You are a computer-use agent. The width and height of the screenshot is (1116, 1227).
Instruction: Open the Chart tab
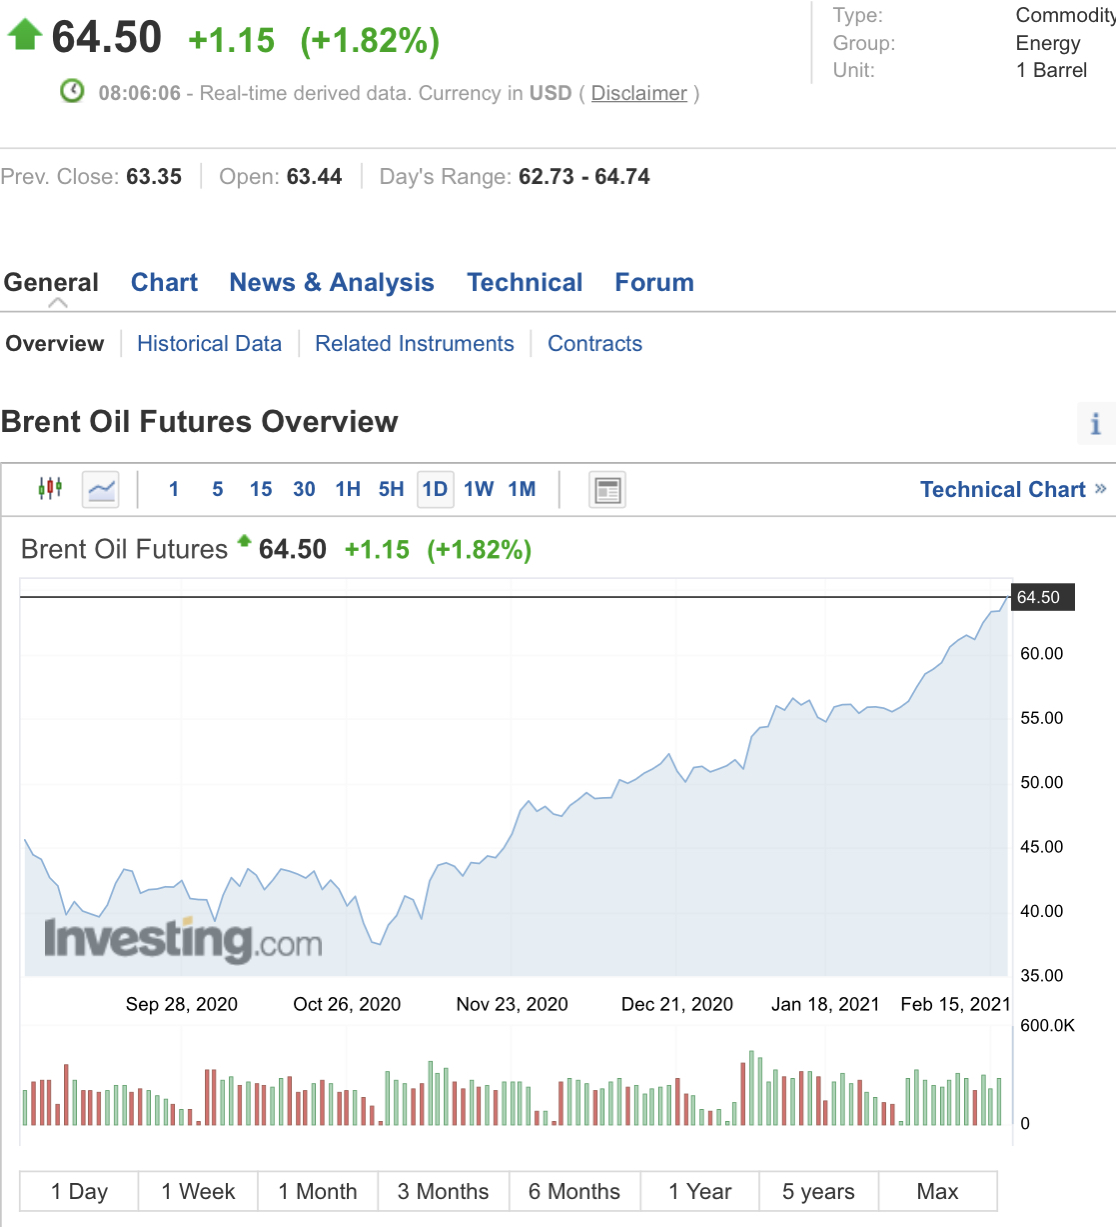(x=164, y=283)
